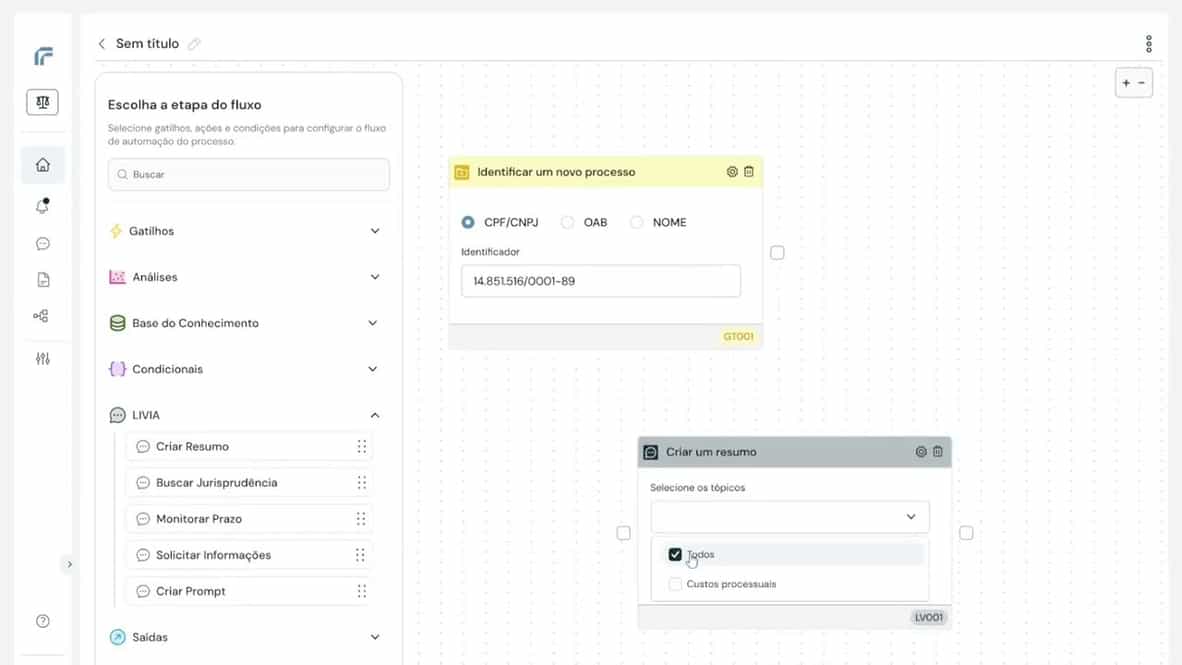The width and height of the screenshot is (1182, 665).
Task: Open settings gear of Identificar um novo processo
Action: (x=732, y=172)
